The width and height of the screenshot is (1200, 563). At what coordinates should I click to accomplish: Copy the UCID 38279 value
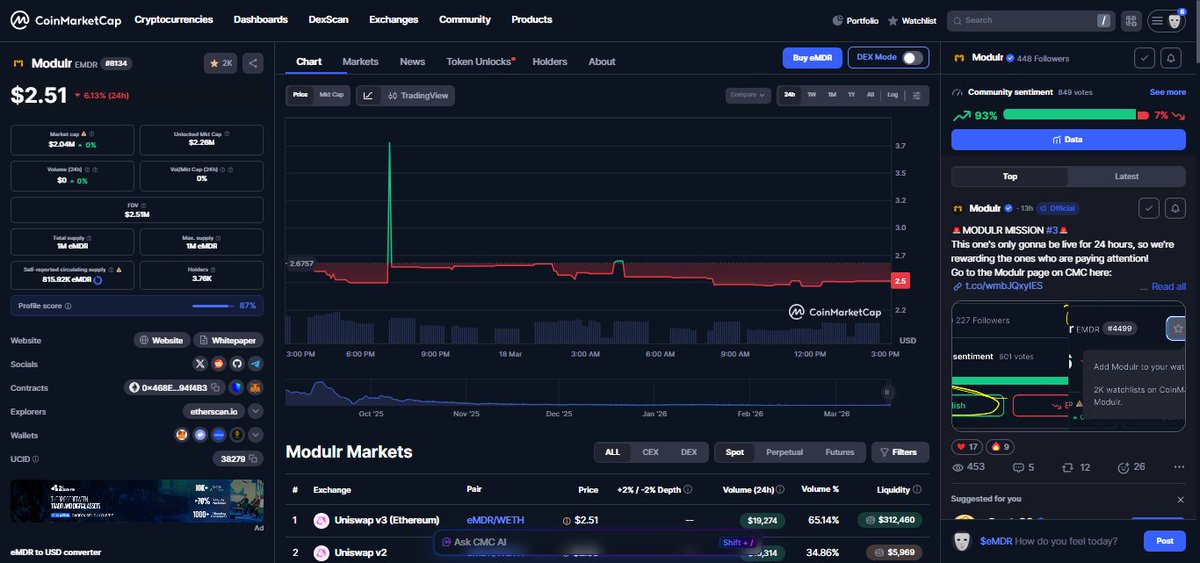(x=255, y=459)
